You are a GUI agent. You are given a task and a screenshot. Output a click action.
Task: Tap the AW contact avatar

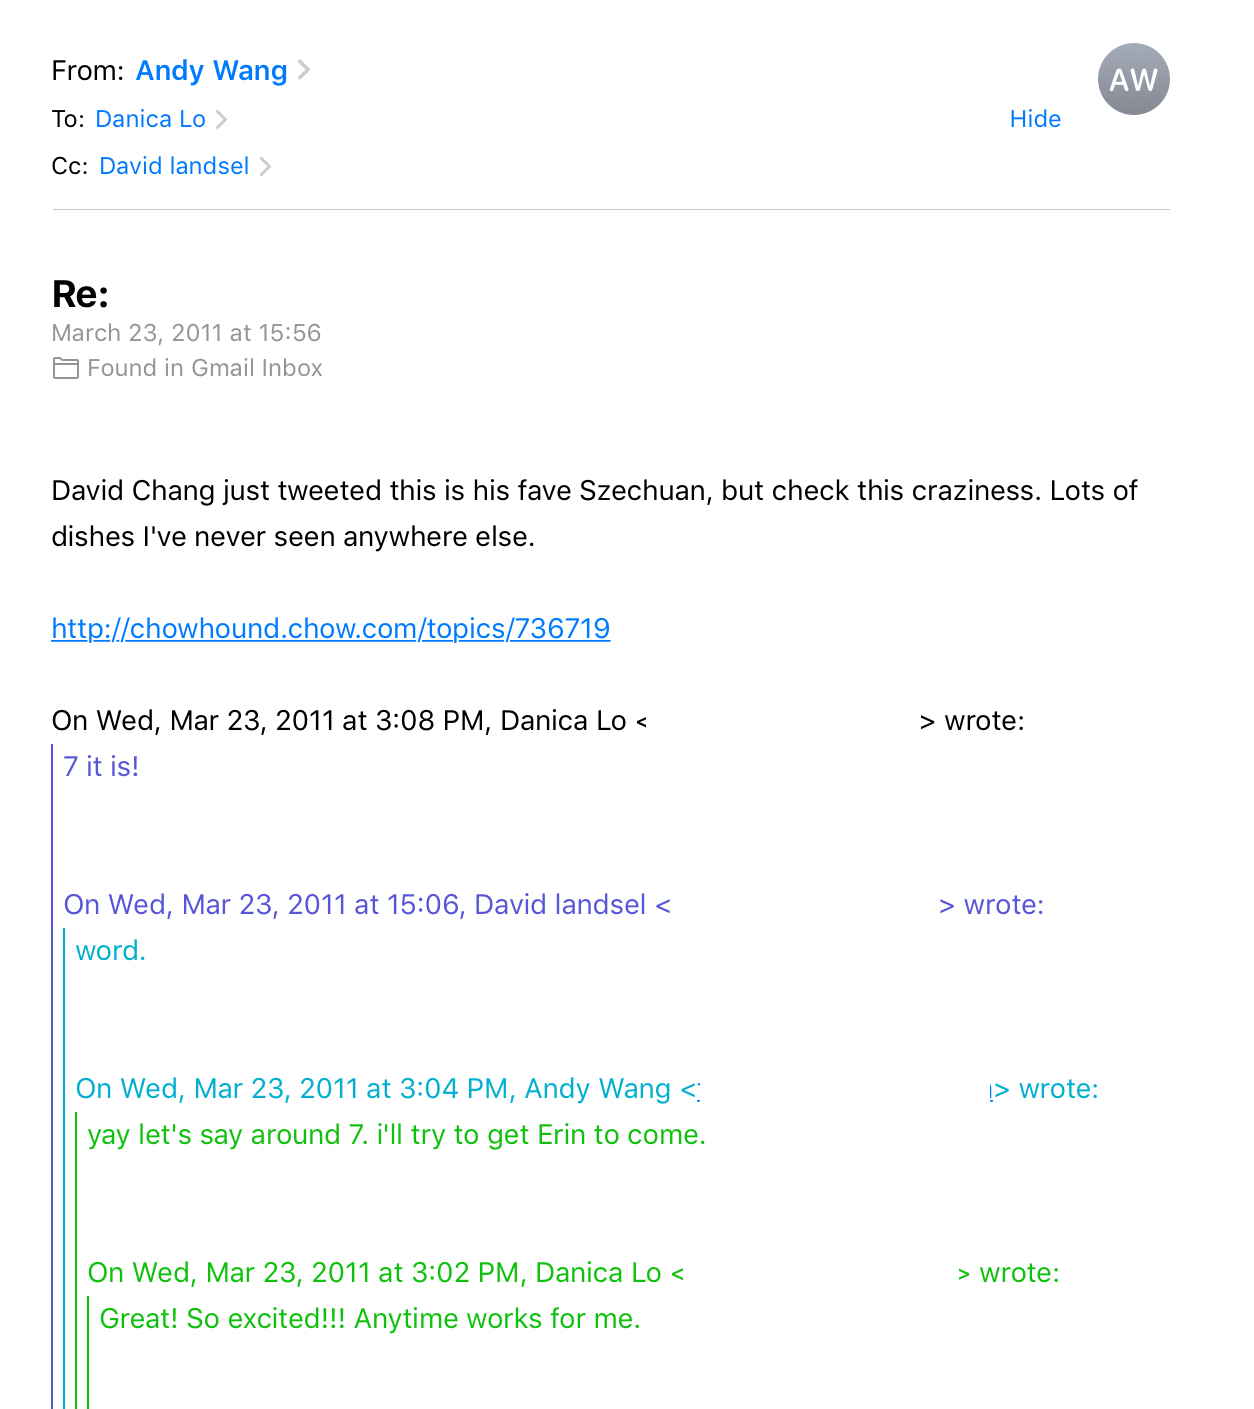coord(1133,79)
